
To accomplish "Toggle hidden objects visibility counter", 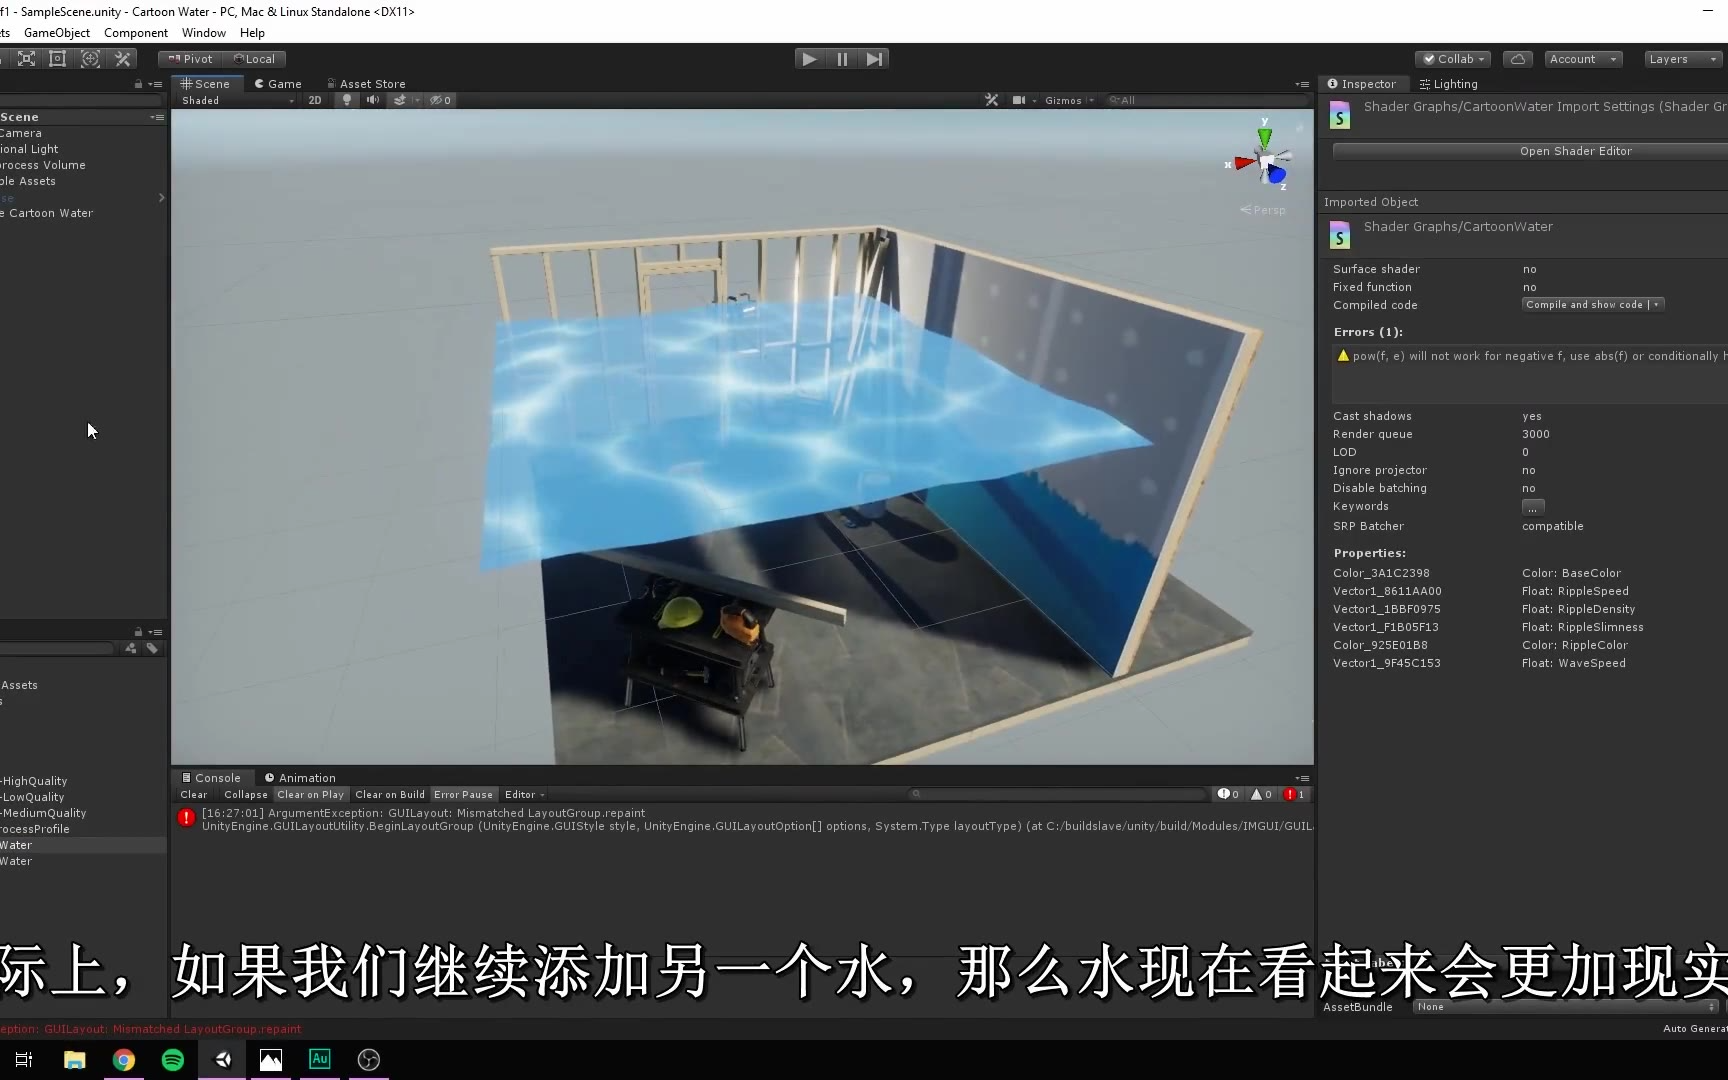I will coord(441,100).
